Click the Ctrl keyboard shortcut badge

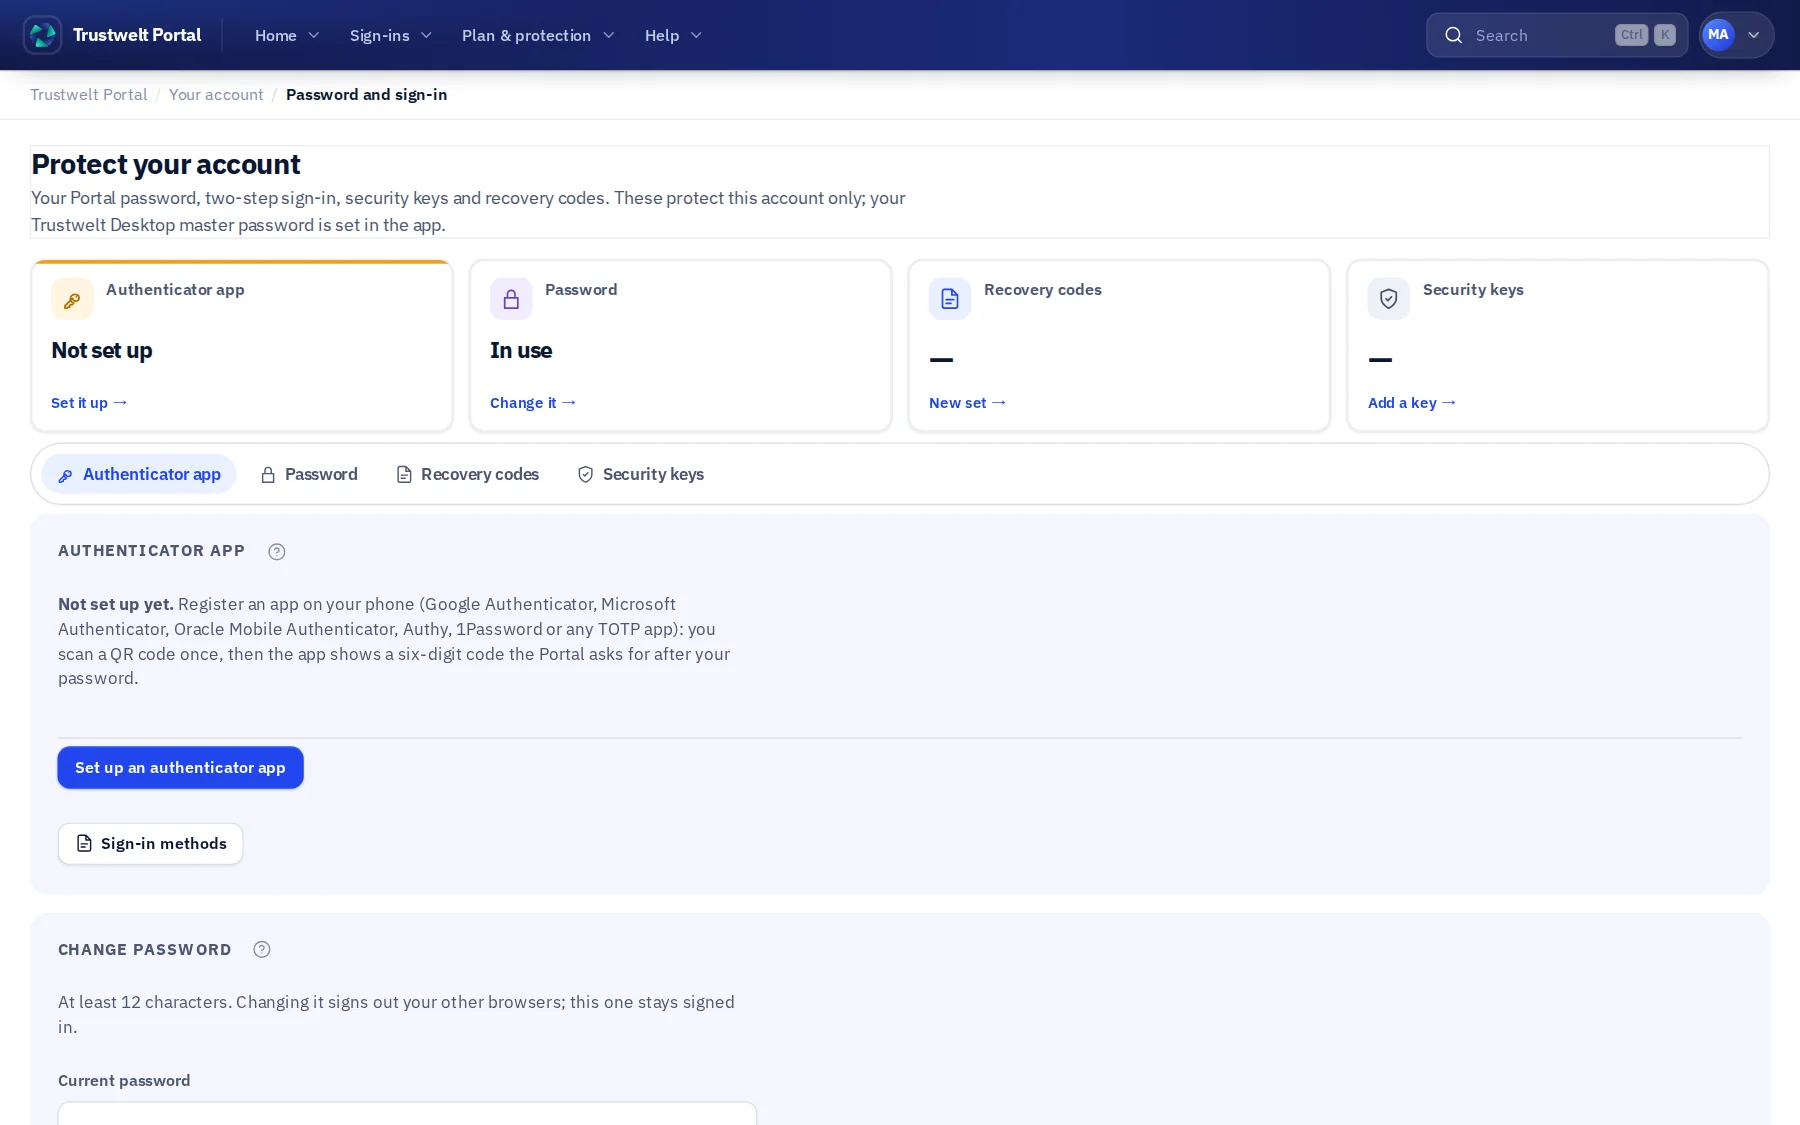1631,35
